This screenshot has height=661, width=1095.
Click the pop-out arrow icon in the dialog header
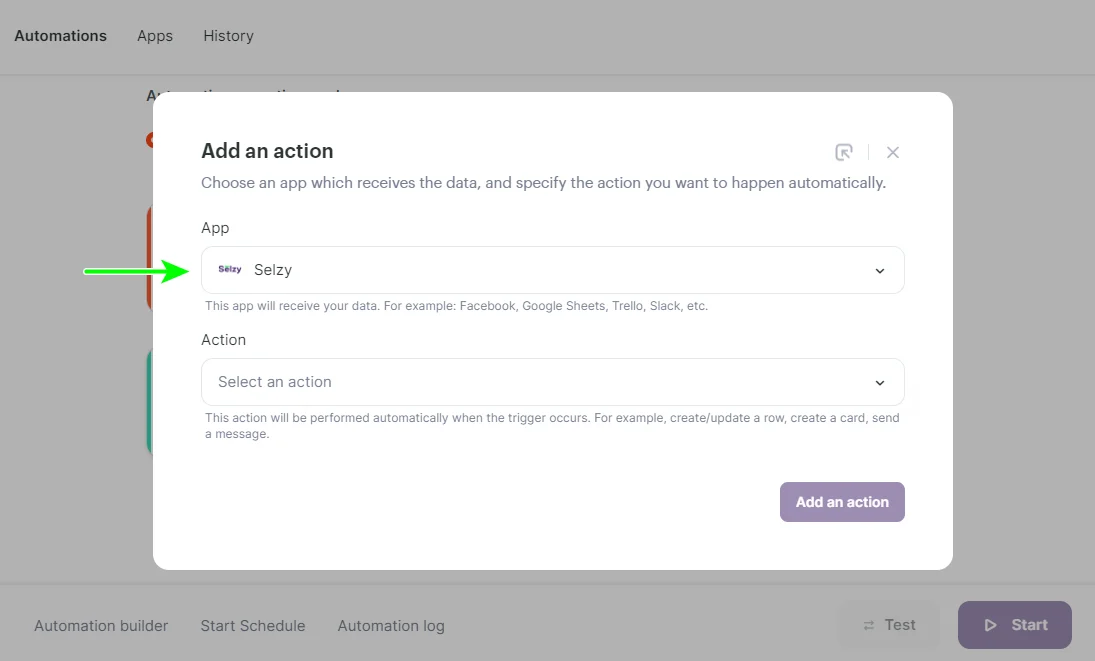[844, 152]
